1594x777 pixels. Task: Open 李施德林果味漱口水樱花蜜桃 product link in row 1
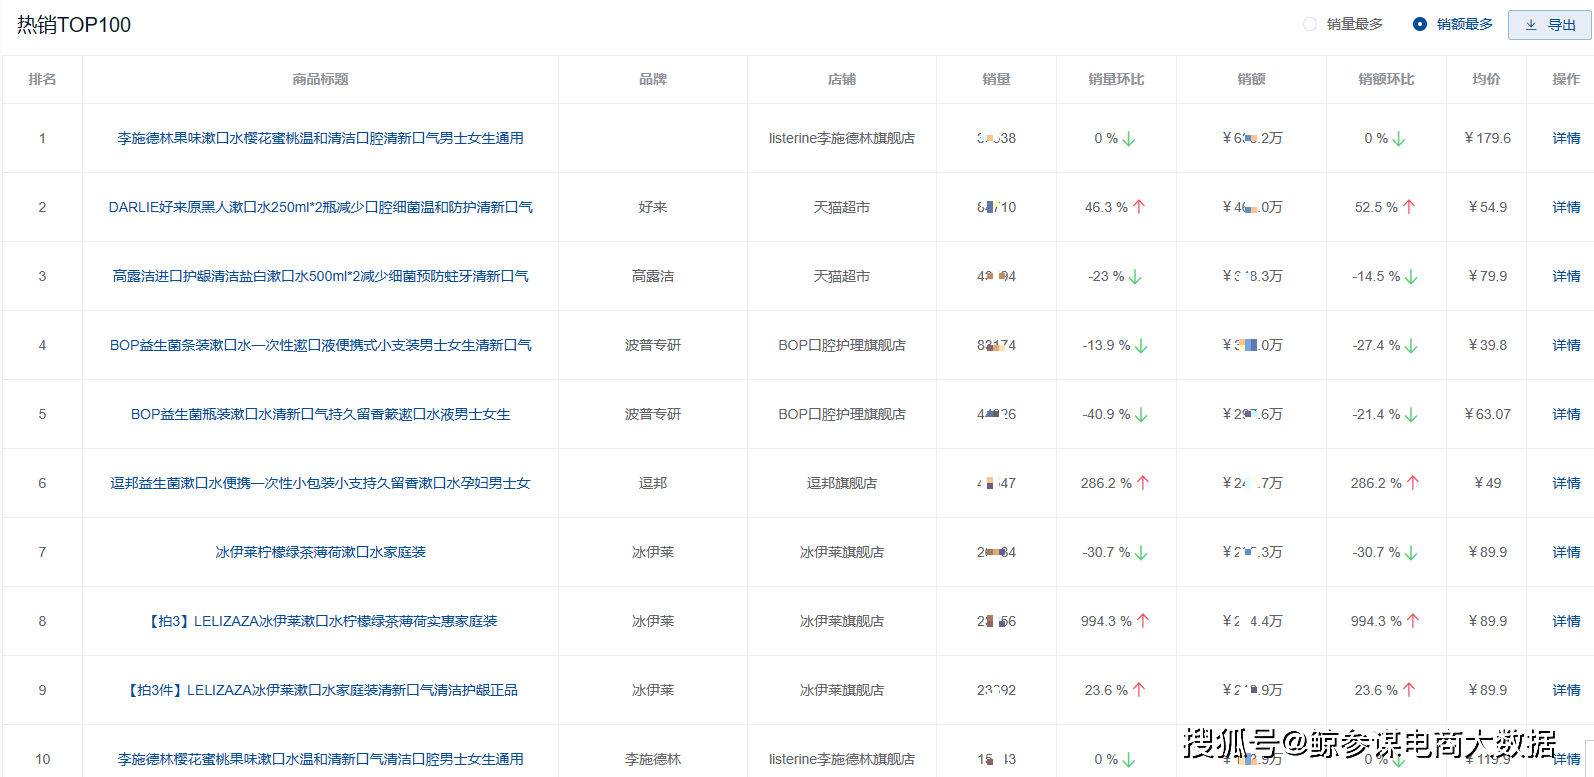(x=320, y=138)
